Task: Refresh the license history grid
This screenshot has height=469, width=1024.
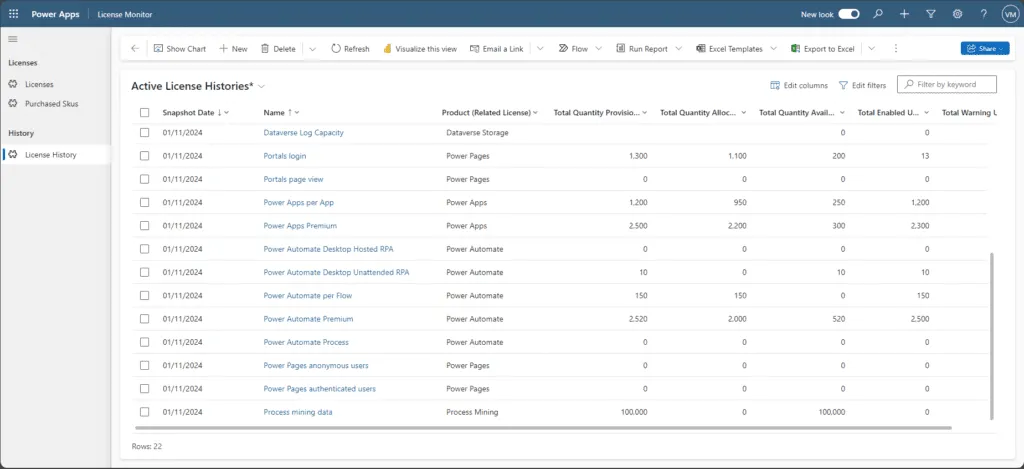Action: [350, 48]
